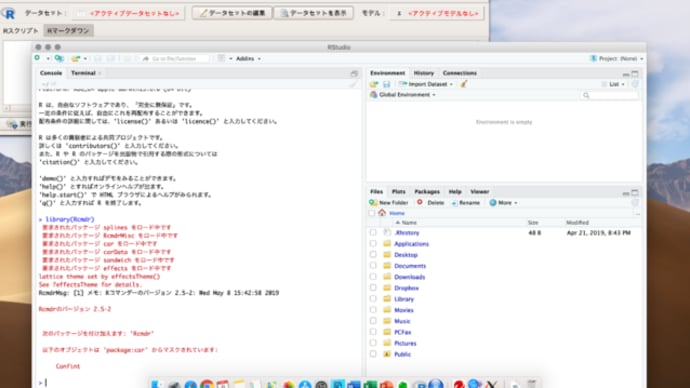Tick the checkbox for Library folder
This screenshot has width=690, height=388.
coord(373,299)
